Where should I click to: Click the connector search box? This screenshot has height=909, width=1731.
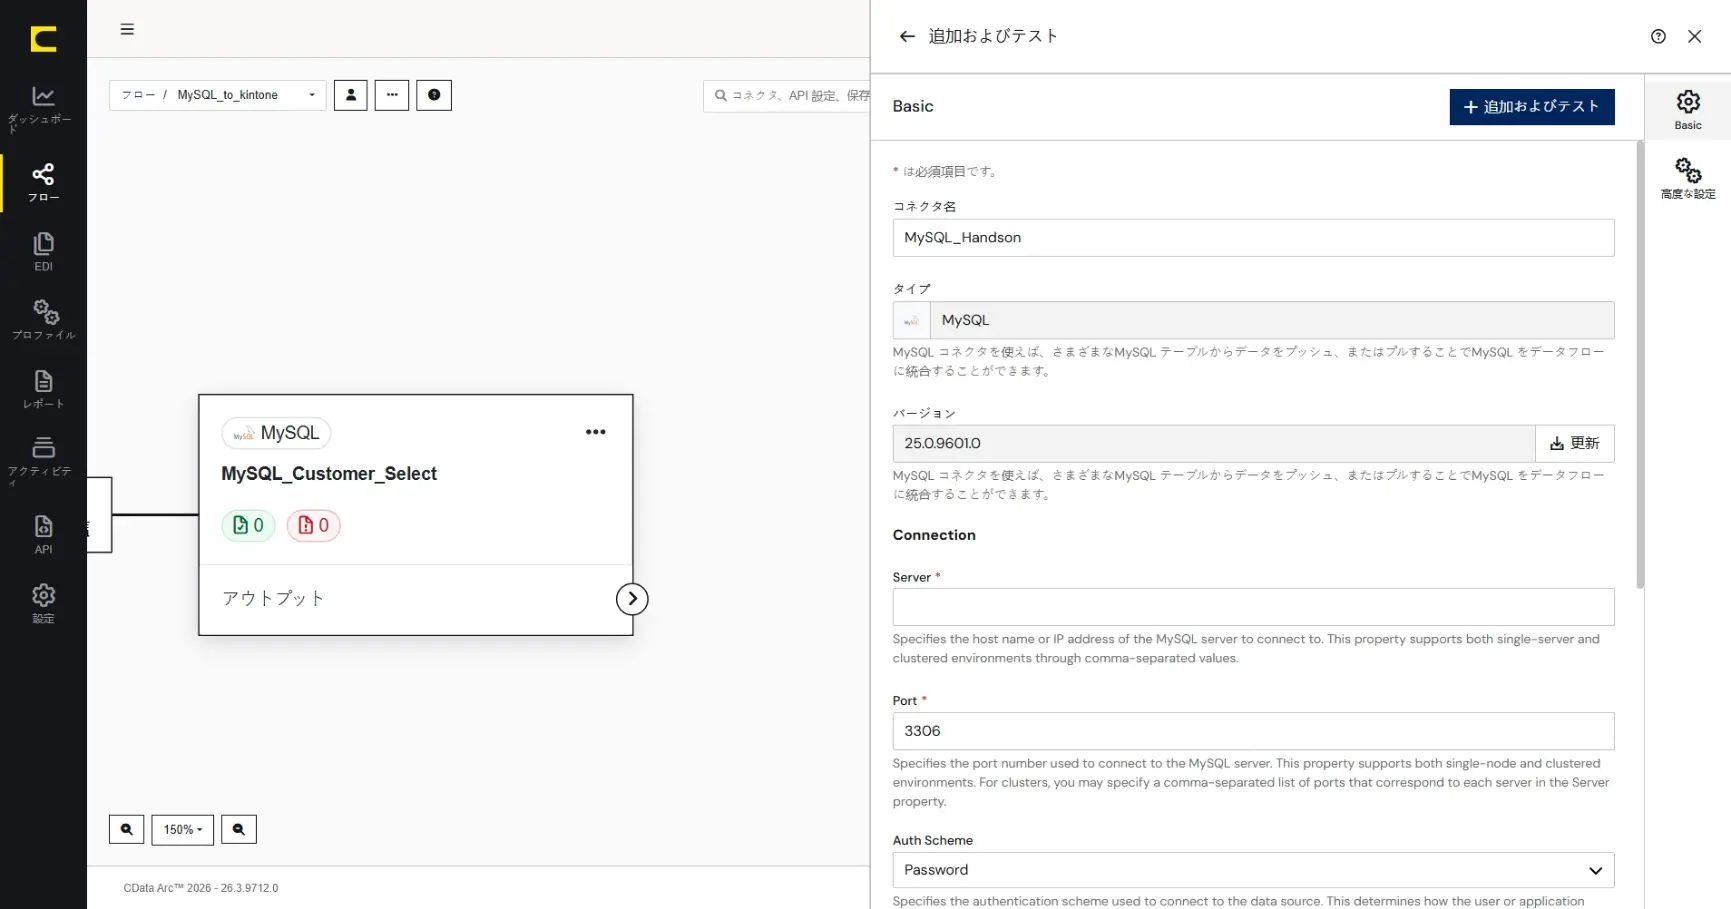click(x=787, y=96)
